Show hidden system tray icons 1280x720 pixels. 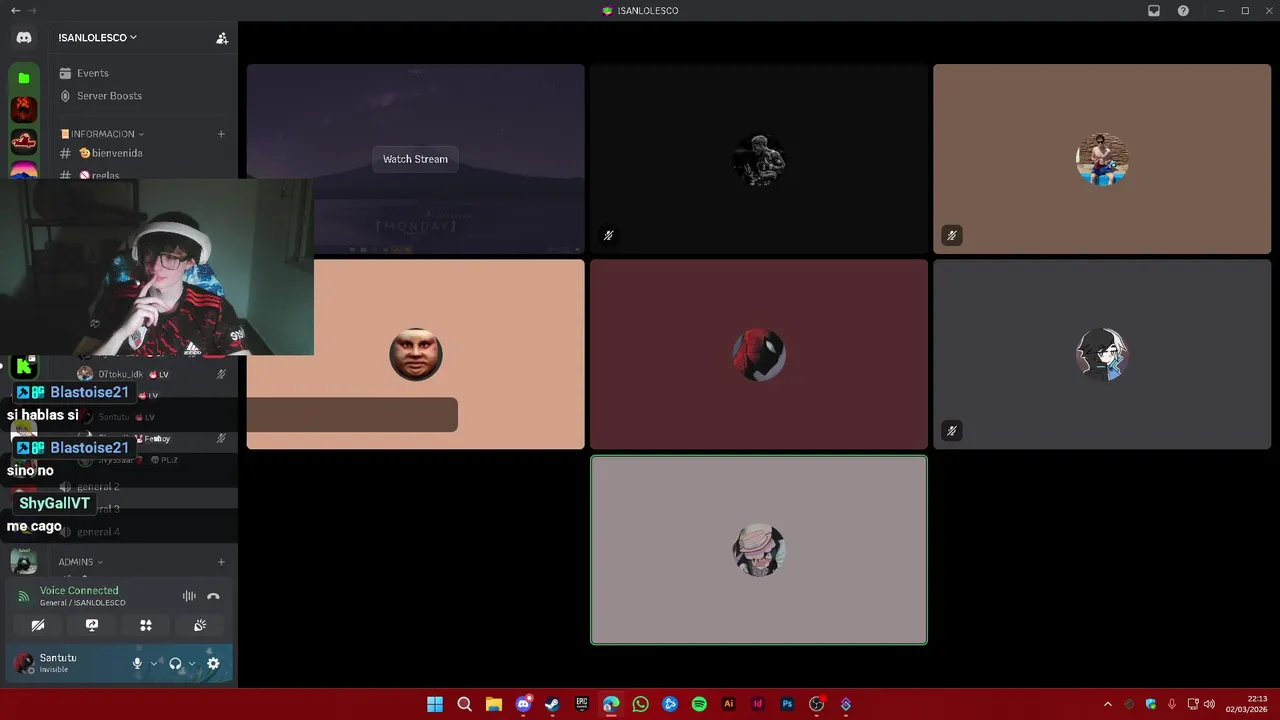(x=1107, y=704)
